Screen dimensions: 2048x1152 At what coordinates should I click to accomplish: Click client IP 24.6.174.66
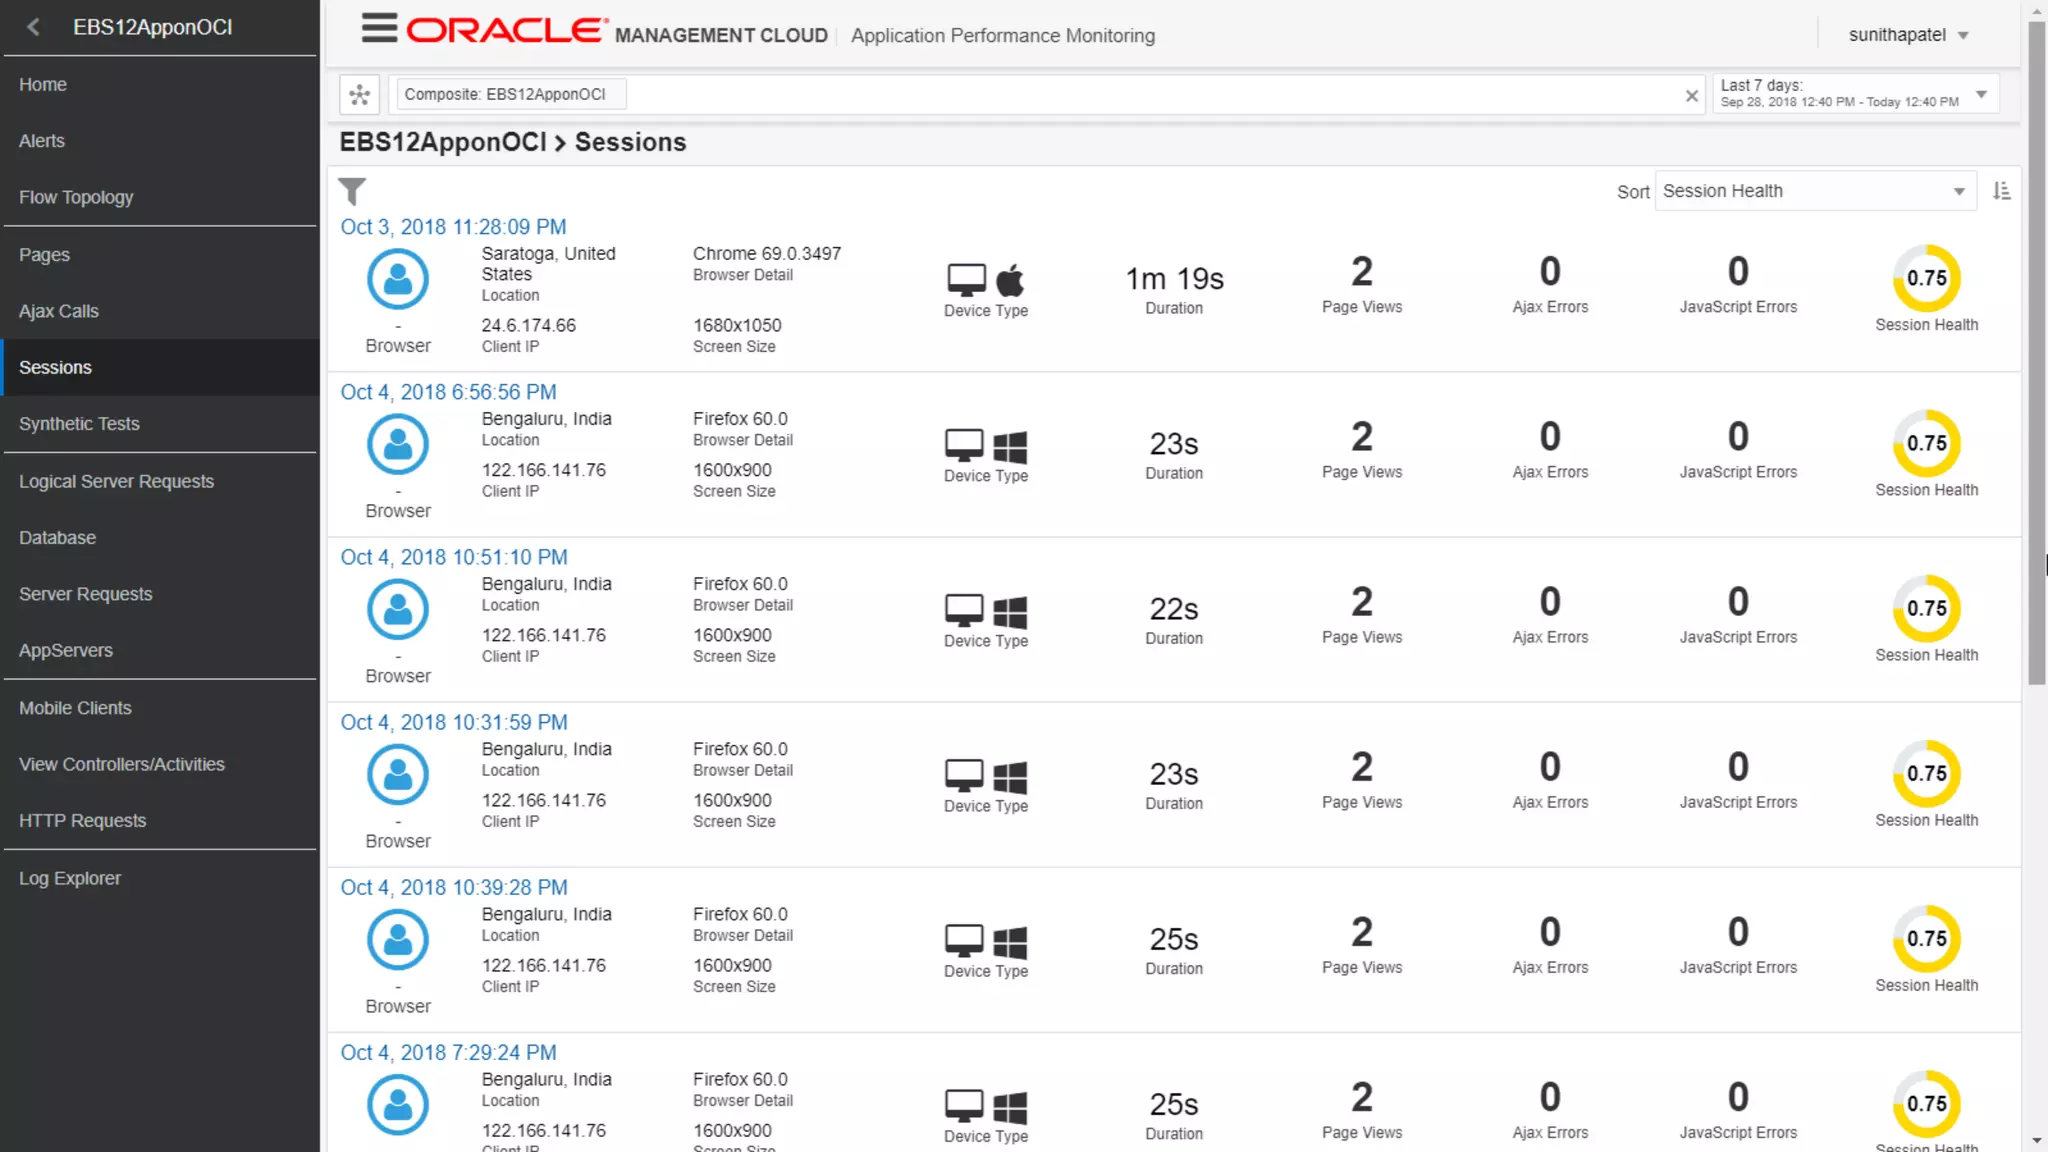[529, 326]
